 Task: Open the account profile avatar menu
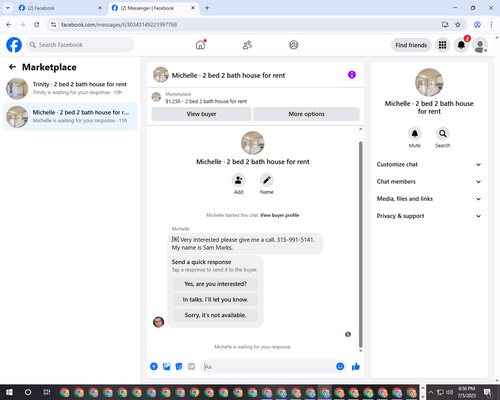[480, 45]
